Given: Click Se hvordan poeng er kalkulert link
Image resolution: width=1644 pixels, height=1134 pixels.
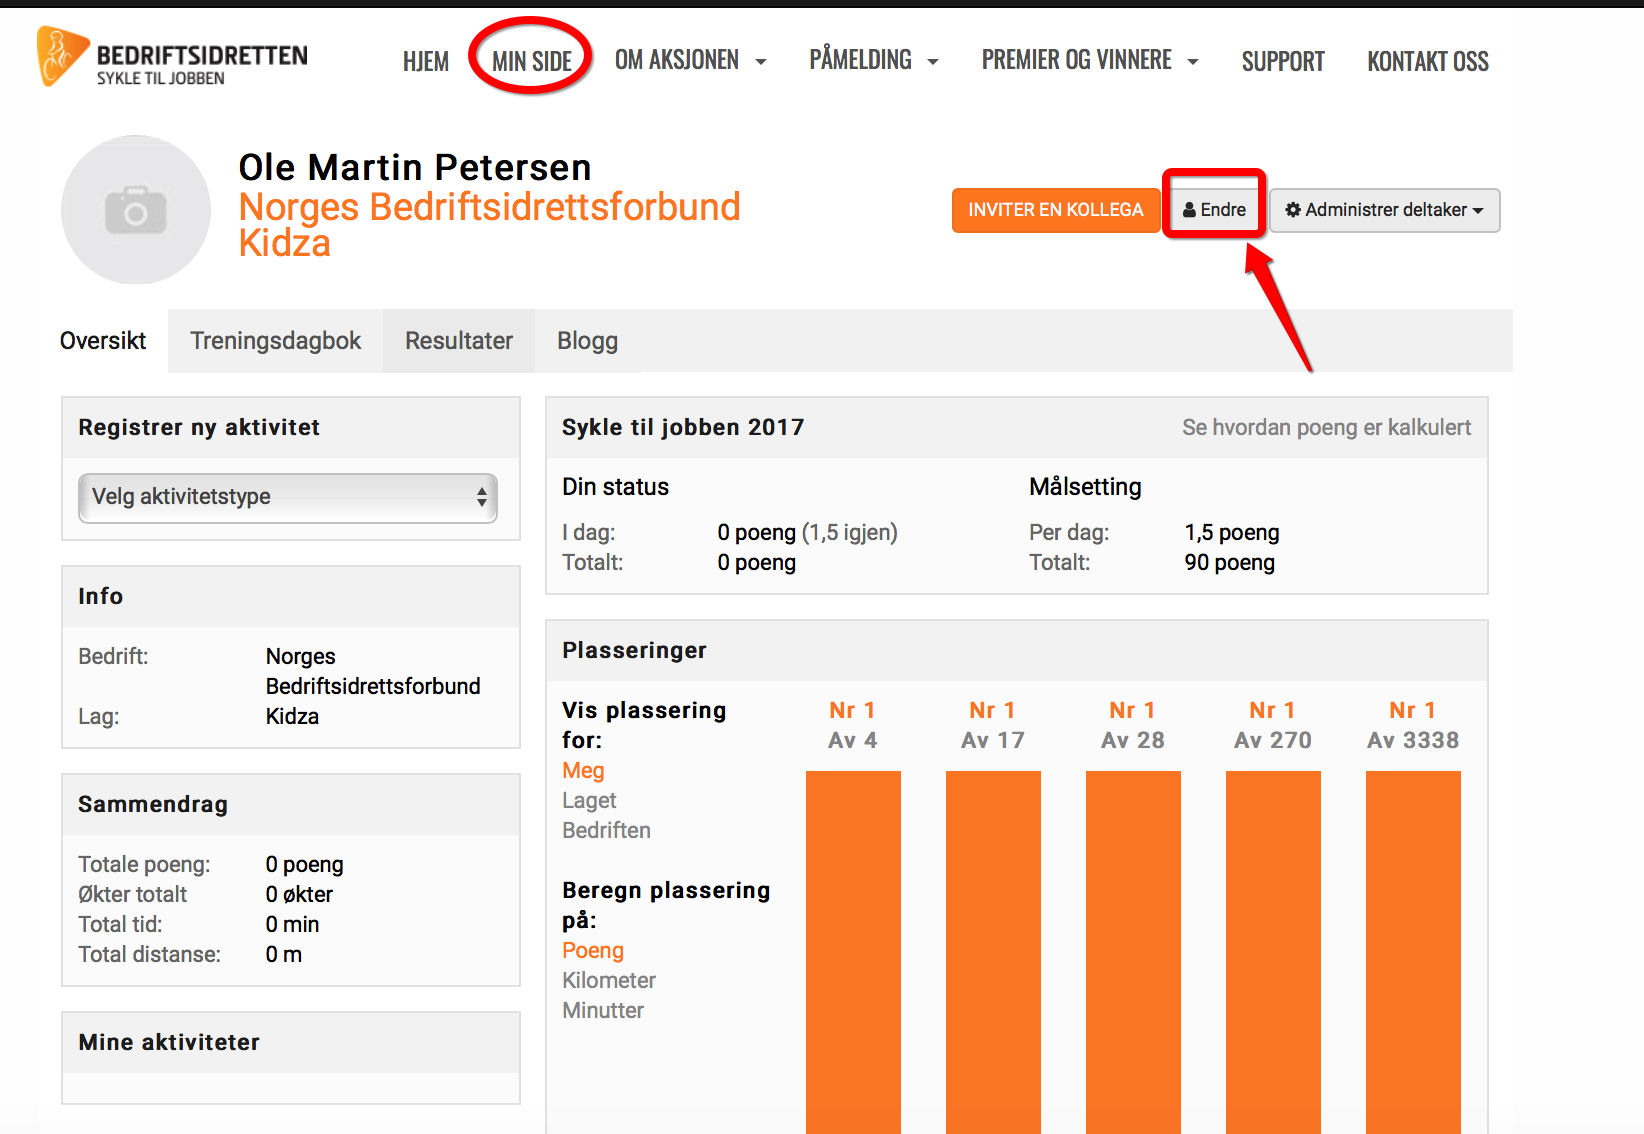Looking at the screenshot, I should point(1326,427).
